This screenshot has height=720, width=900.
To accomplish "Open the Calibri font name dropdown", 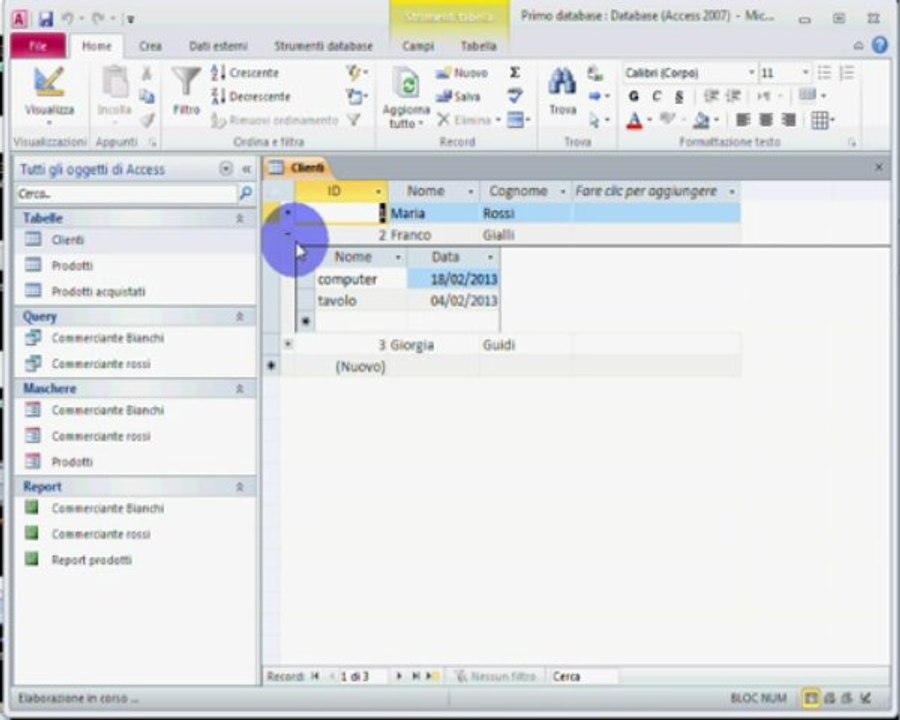I will 751,73.
